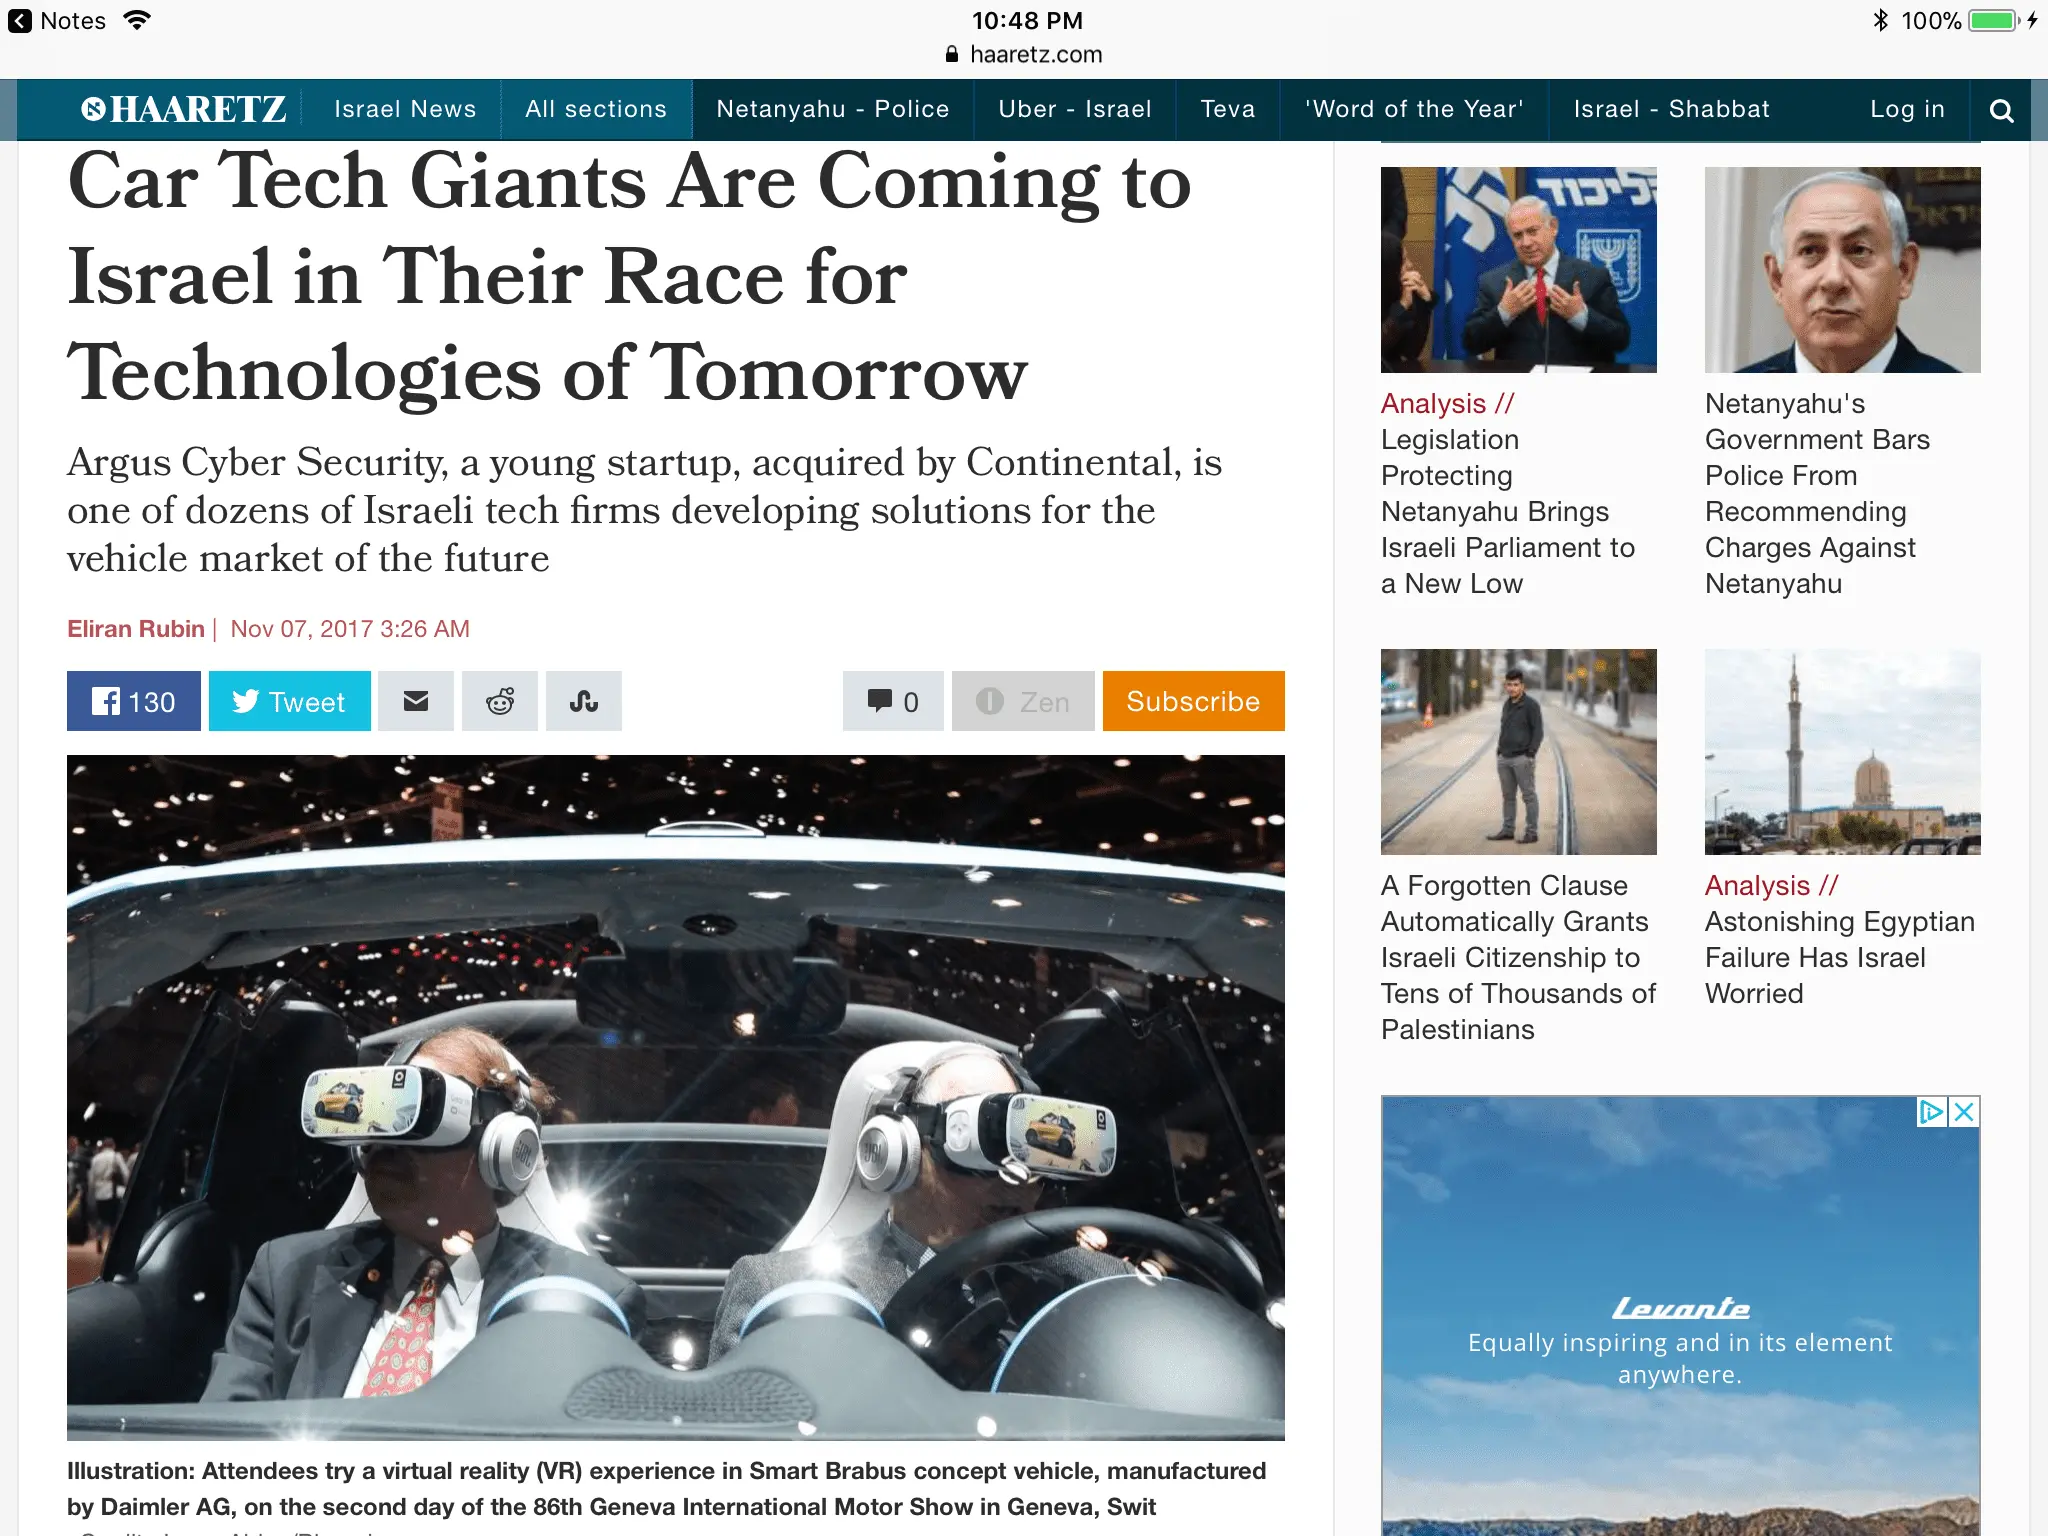
Task: Open author Eliran Rubin's page
Action: point(135,629)
